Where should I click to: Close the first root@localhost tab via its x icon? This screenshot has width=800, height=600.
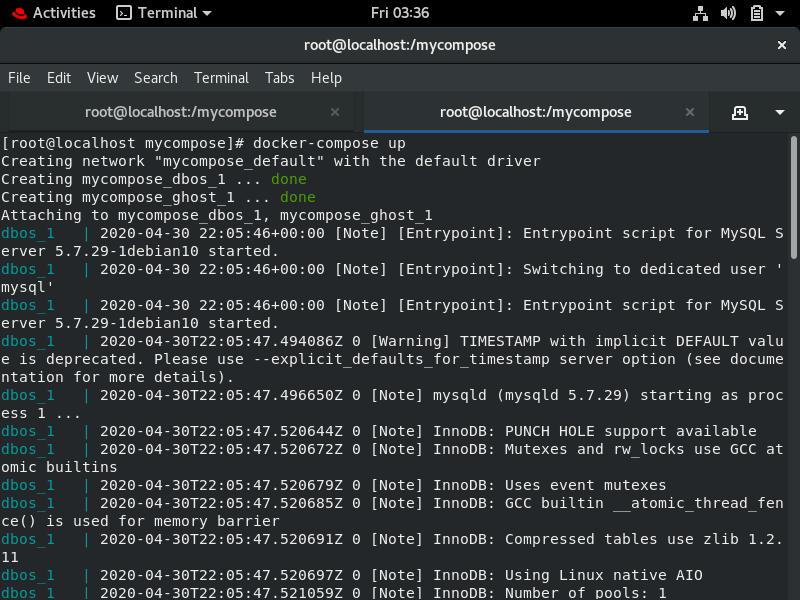[x=335, y=112]
